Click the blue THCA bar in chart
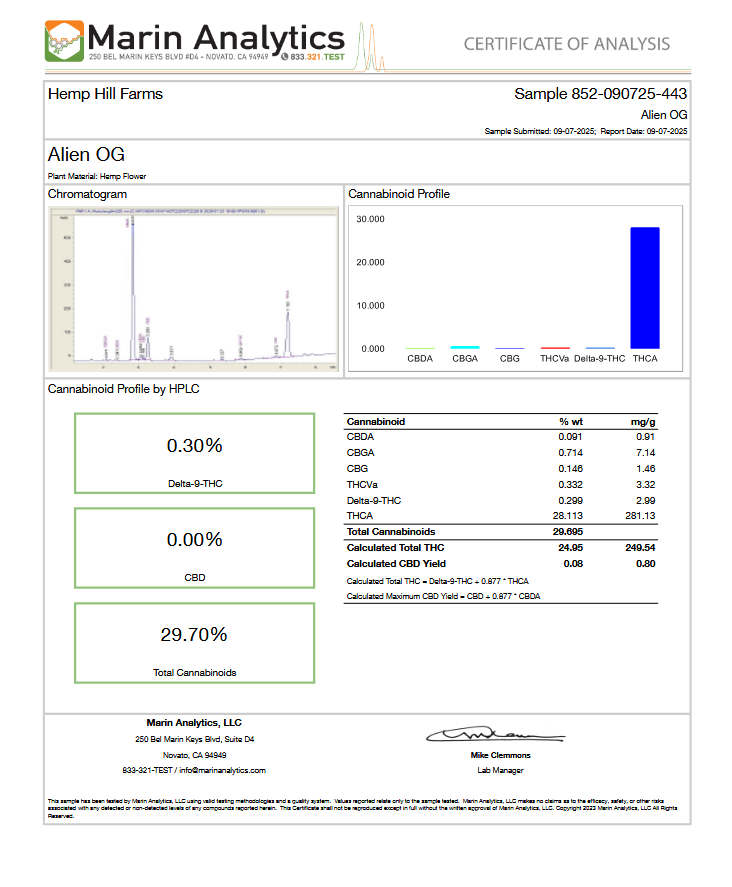Image resolution: width=732 pixels, height=887 pixels. [x=644, y=288]
